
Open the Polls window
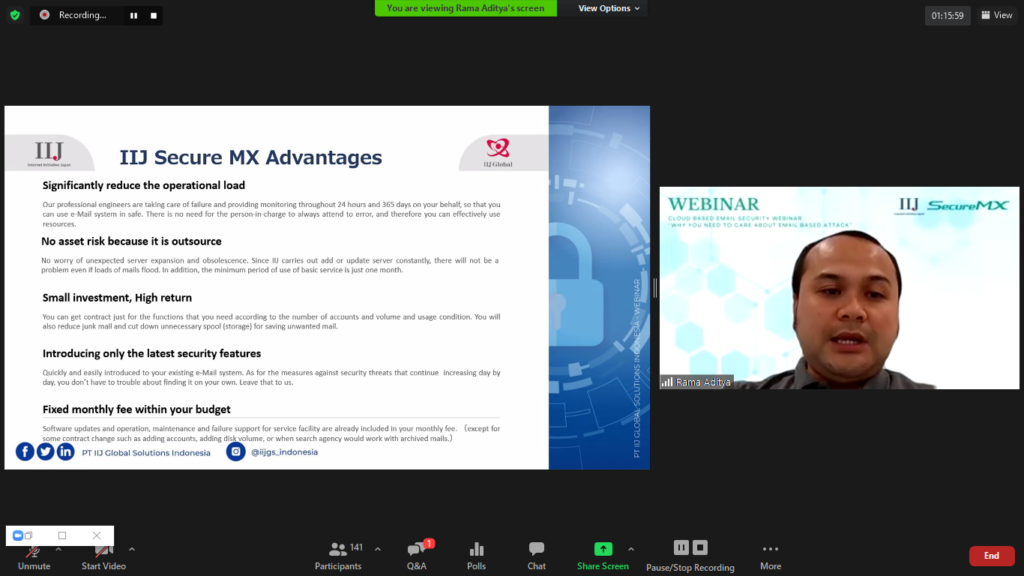point(476,555)
